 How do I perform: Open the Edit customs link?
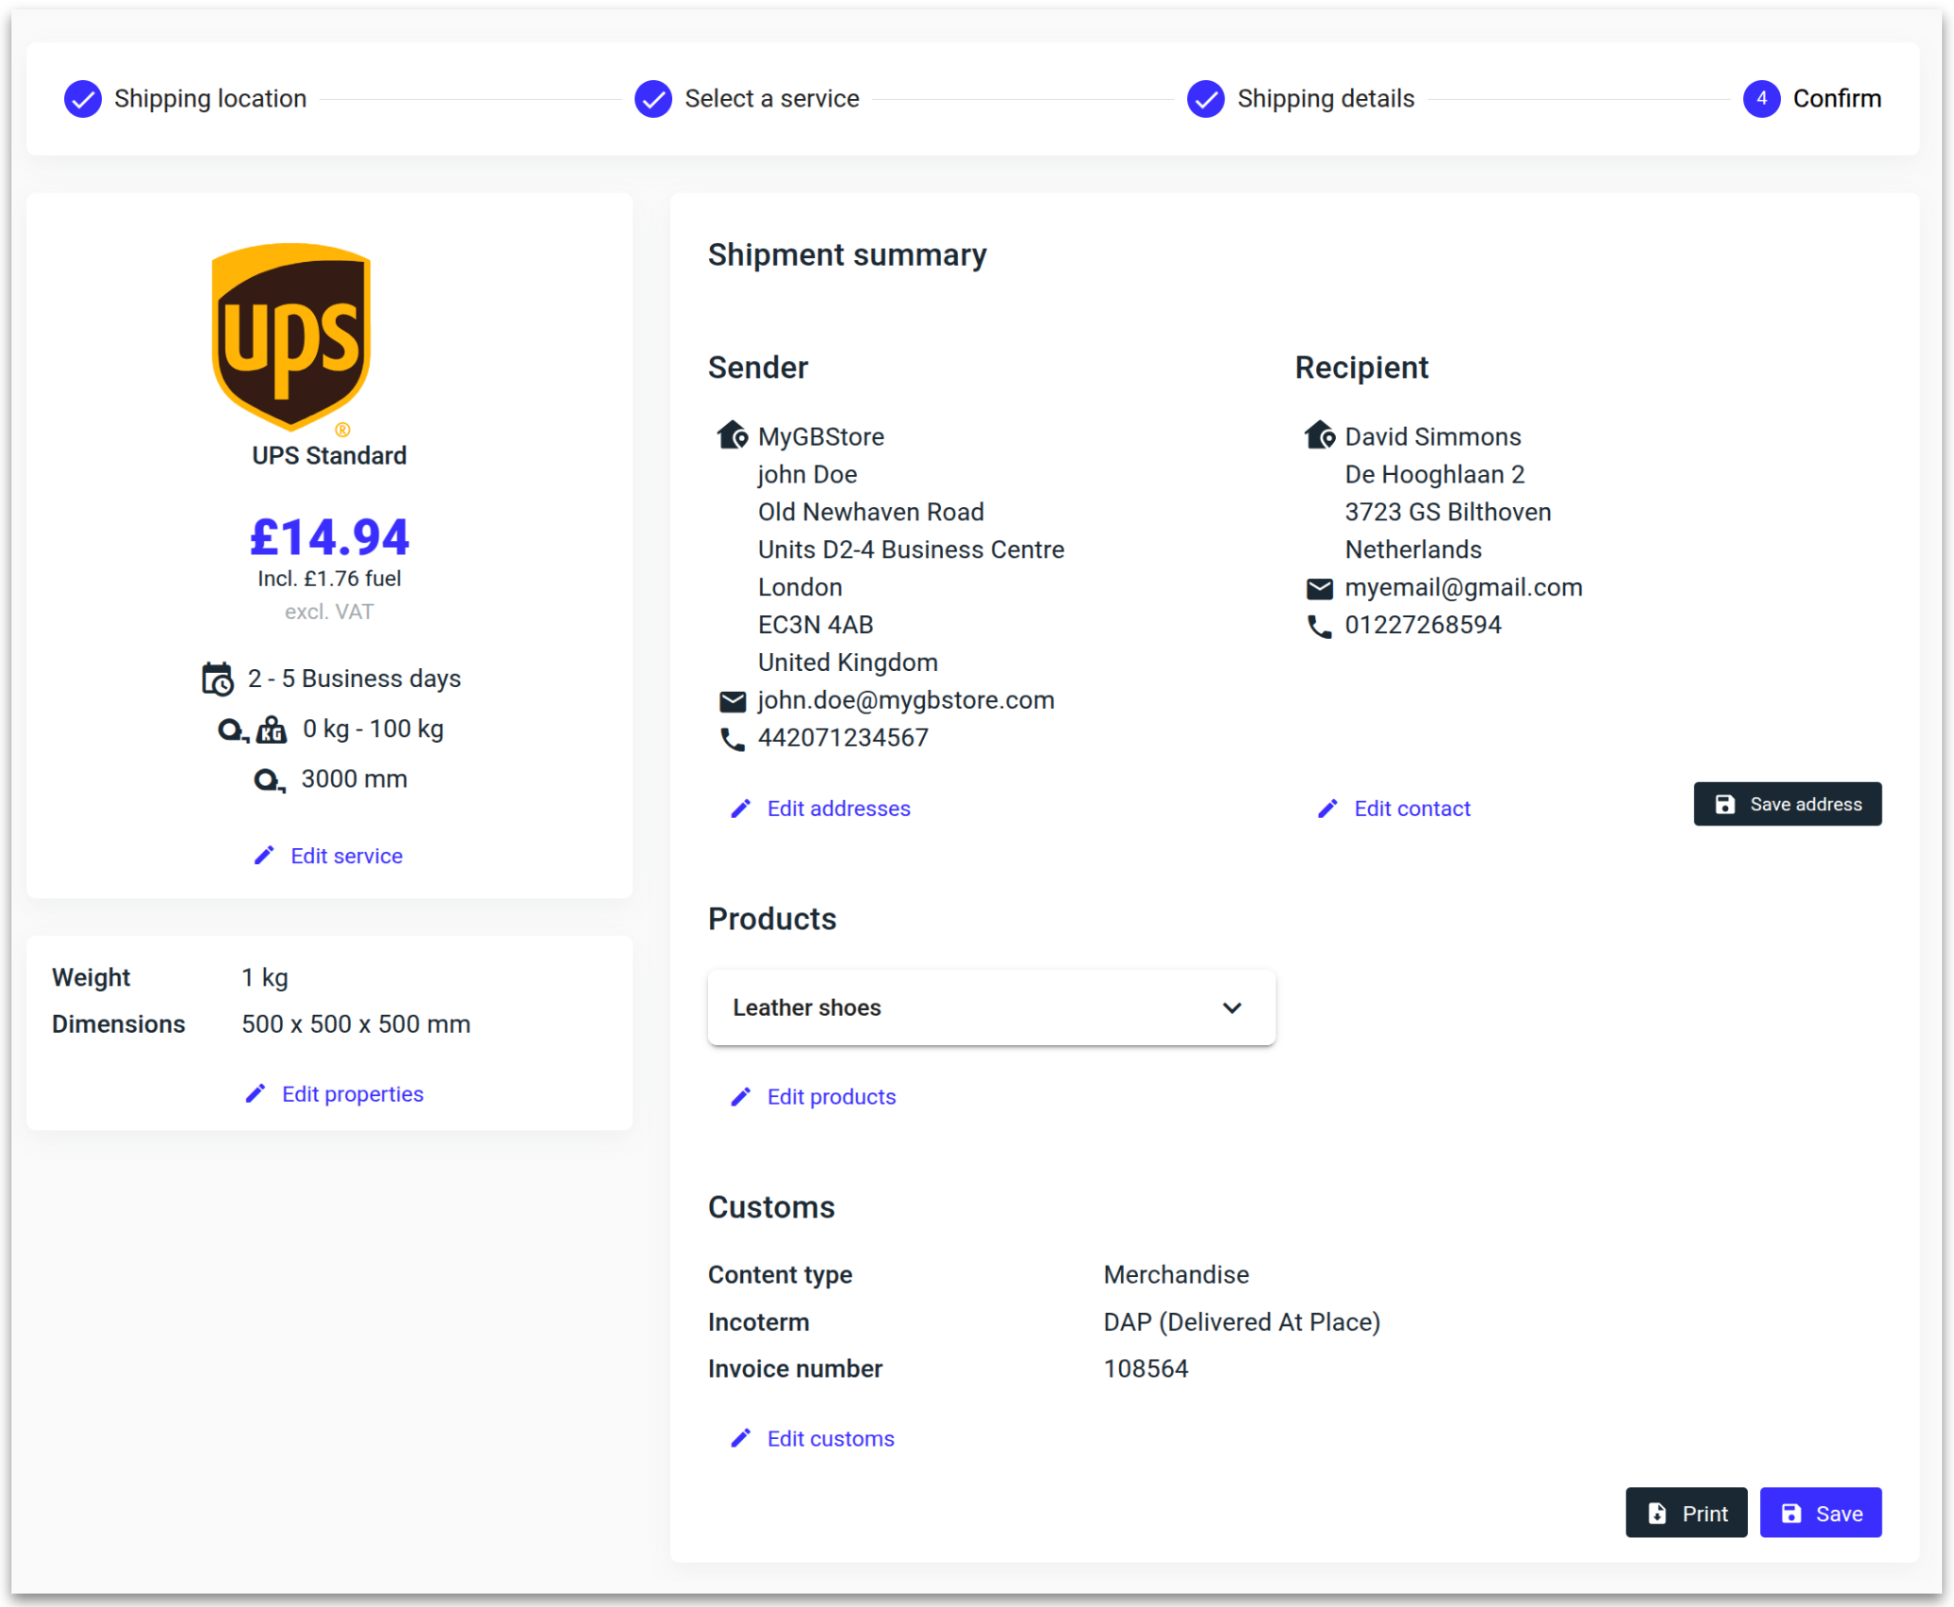tap(830, 1438)
